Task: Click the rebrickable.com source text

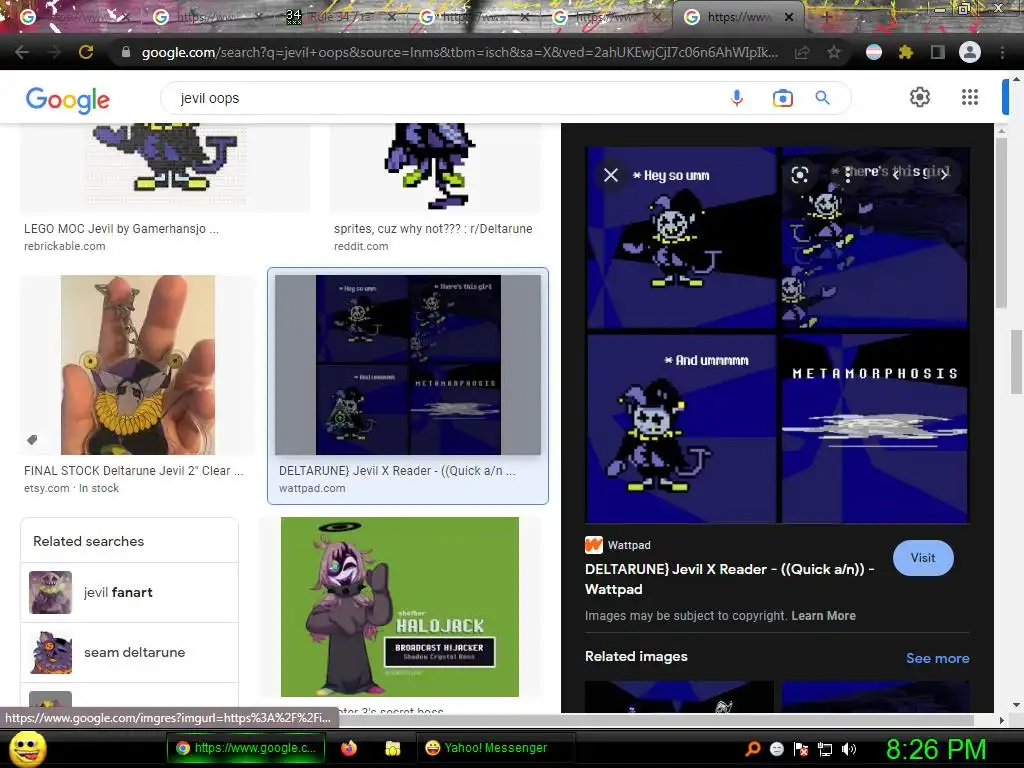Action: pyautogui.click(x=65, y=246)
